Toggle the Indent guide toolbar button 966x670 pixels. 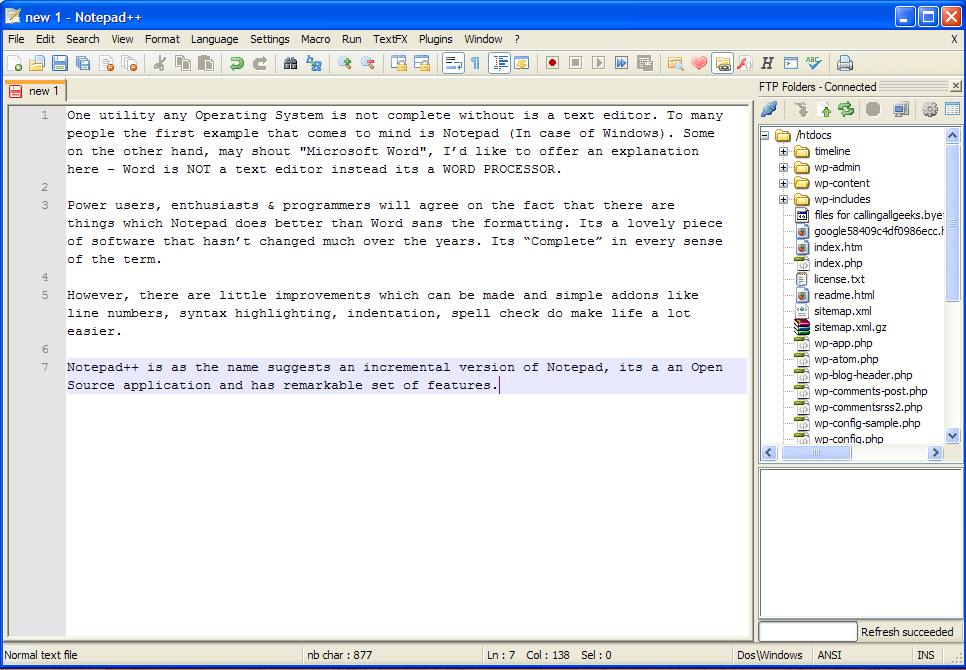(500, 63)
